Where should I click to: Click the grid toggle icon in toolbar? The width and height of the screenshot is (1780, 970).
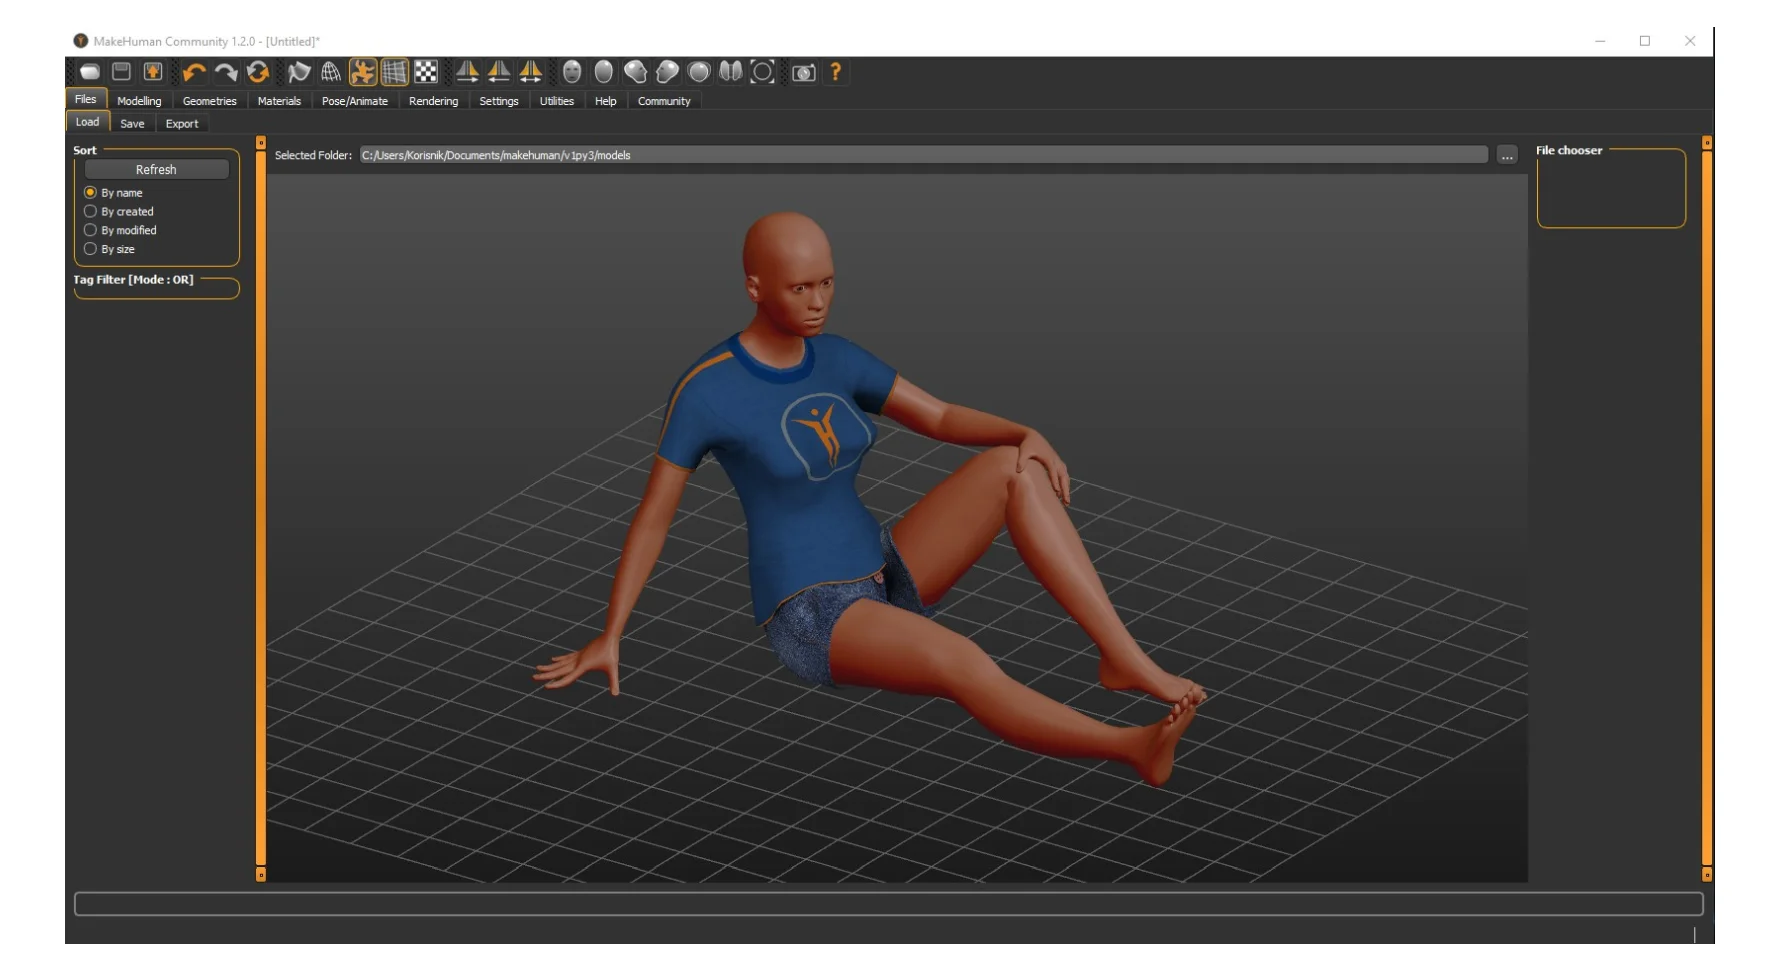[394, 72]
